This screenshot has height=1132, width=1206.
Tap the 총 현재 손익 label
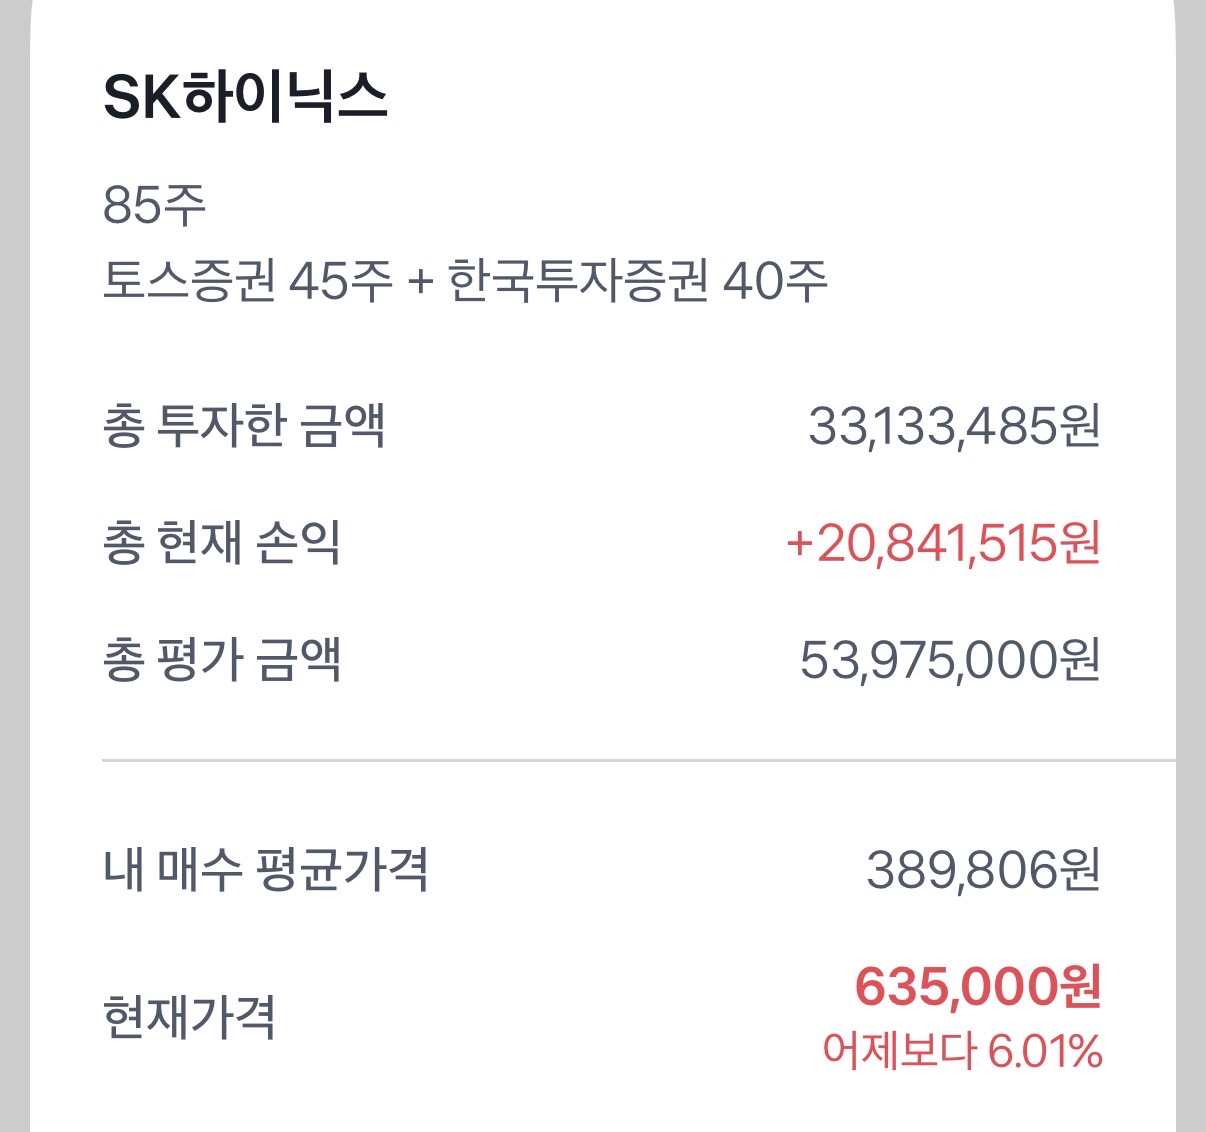222,543
